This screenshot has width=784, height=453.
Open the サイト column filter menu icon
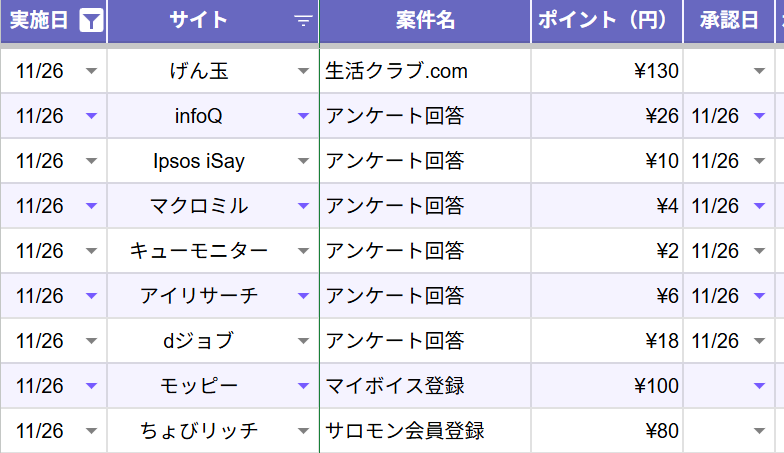[x=303, y=21]
